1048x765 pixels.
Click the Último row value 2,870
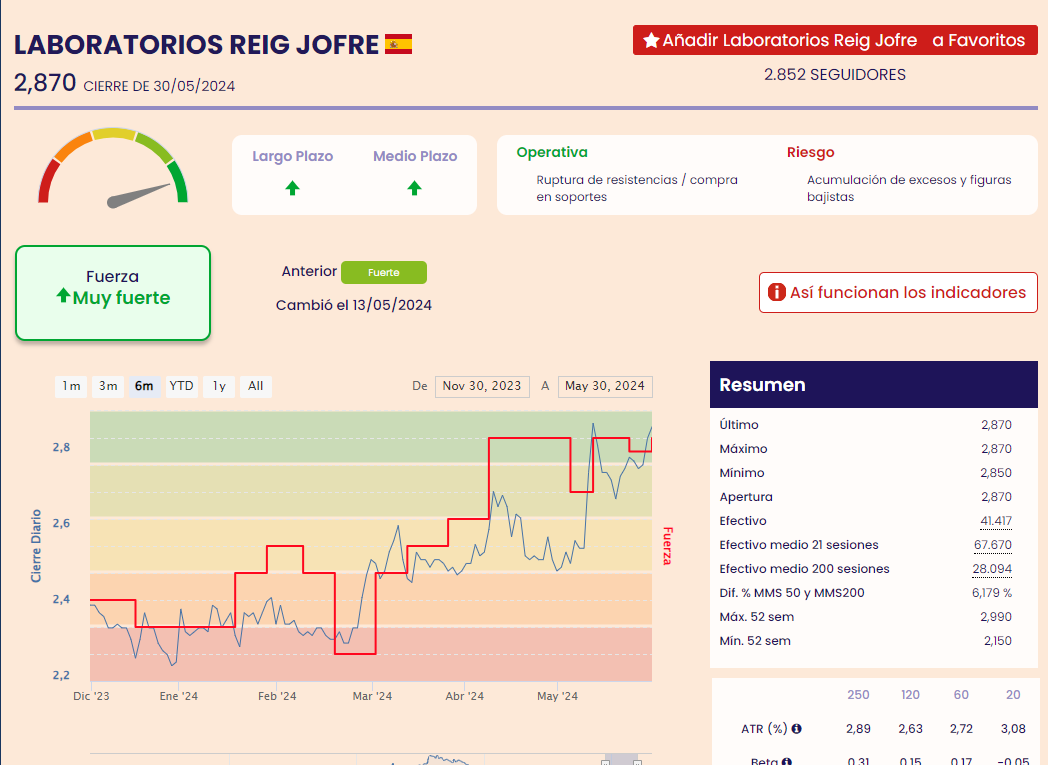point(996,424)
